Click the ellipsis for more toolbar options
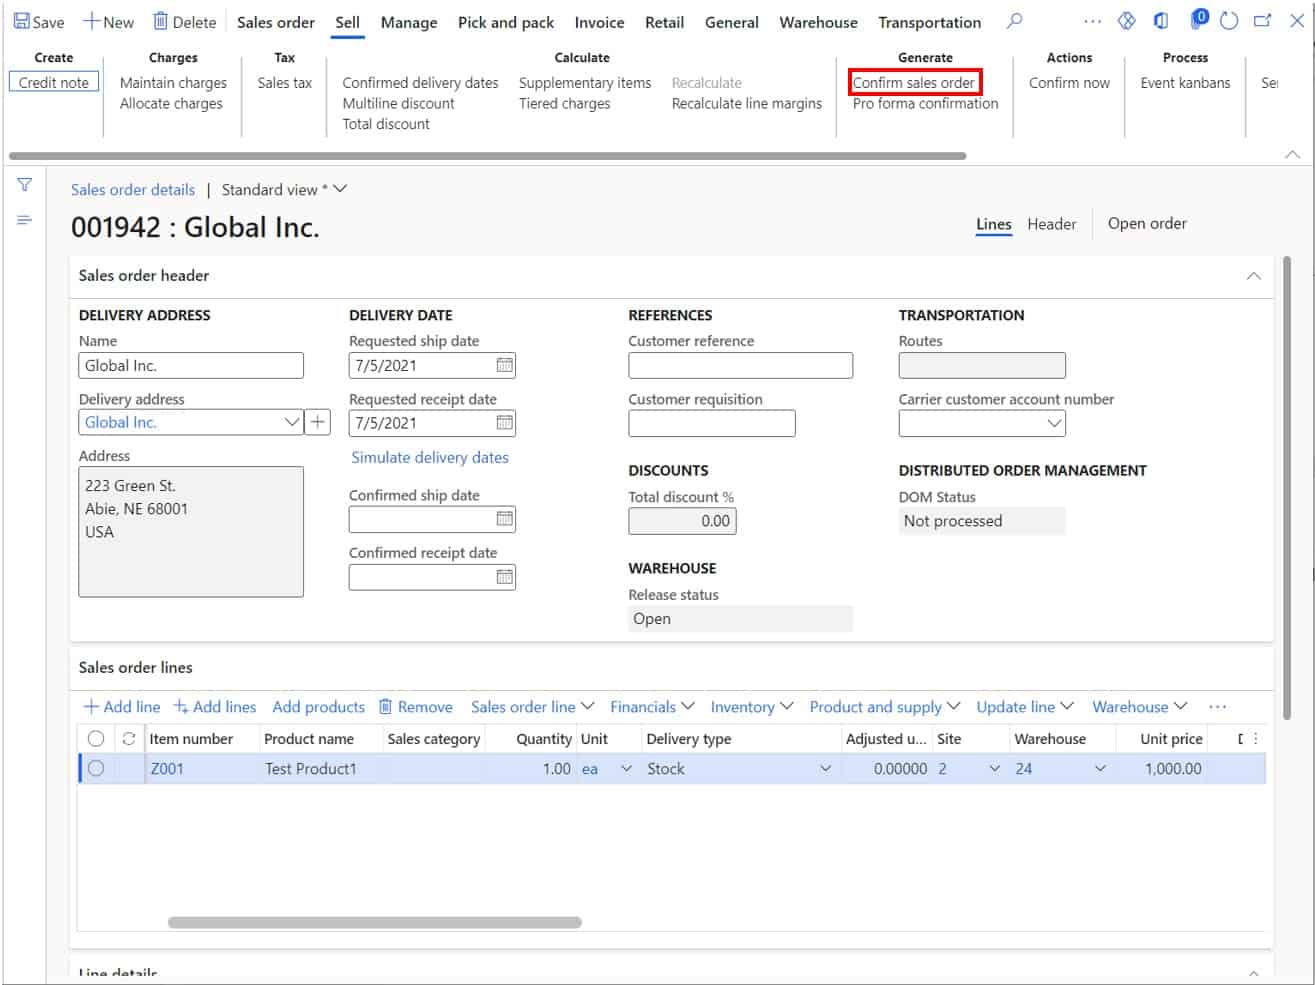The width and height of the screenshot is (1315, 985). [x=1092, y=20]
